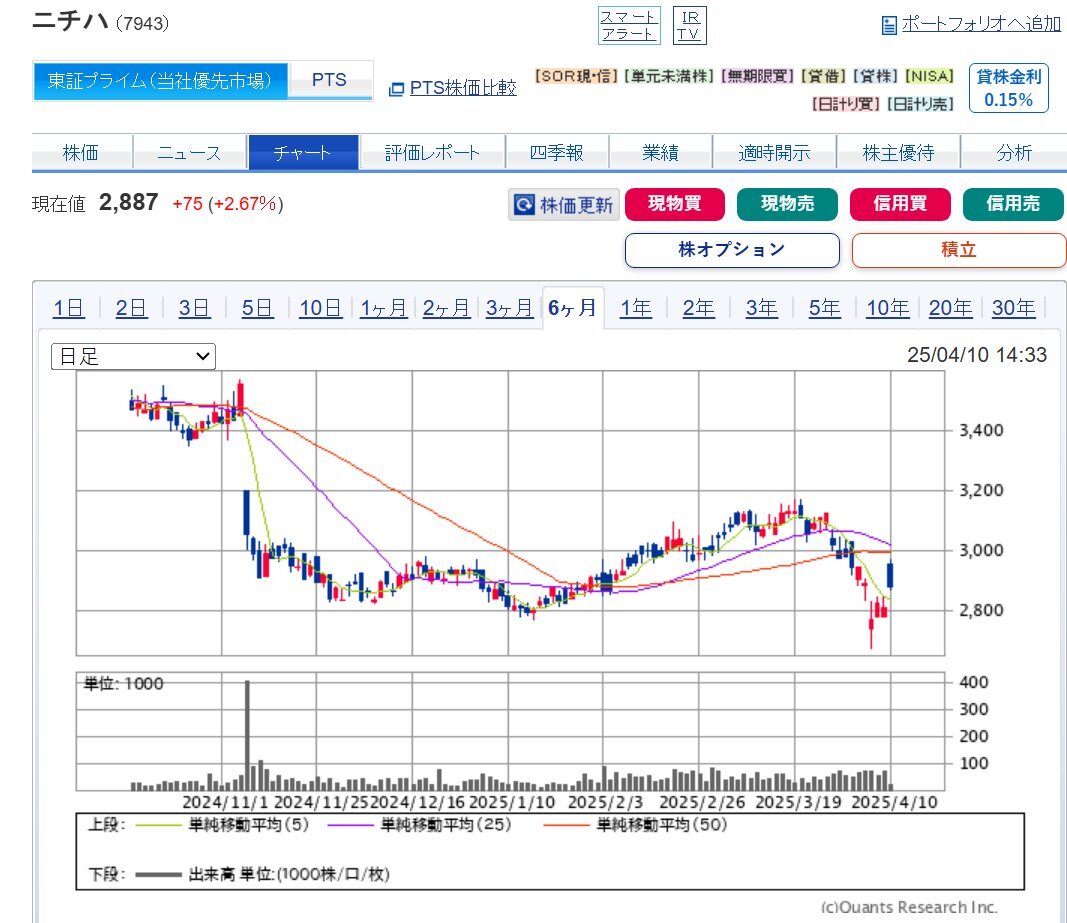Click the 現物買 button
Screen dimensions: 1067x923
(x=674, y=204)
